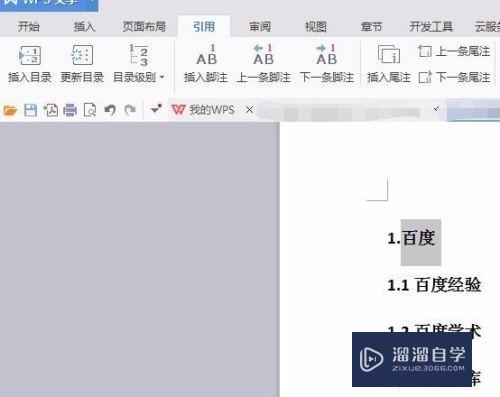Image resolution: width=500 pixels, height=397 pixels.
Task: Click the heading 1.1 百度经验
Action: [x=434, y=285]
